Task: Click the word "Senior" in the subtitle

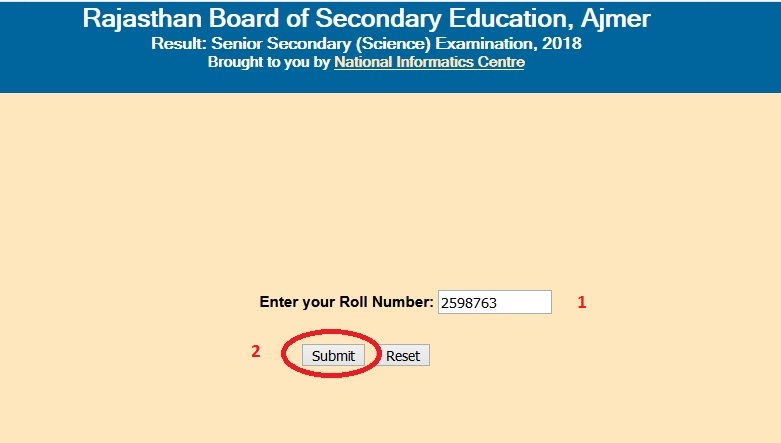Action: click(x=235, y=45)
